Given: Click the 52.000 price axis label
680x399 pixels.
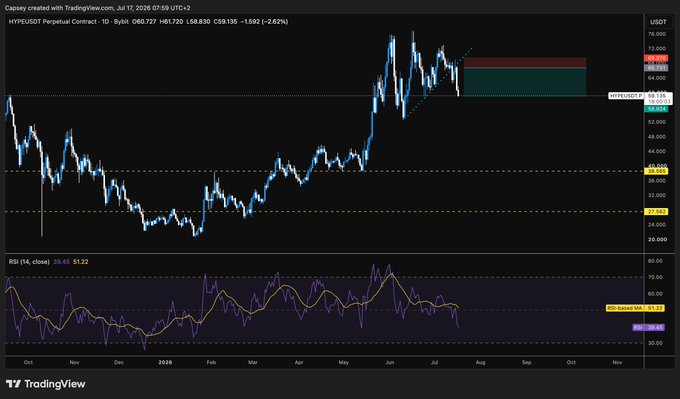Looking at the screenshot, I should pos(657,122).
